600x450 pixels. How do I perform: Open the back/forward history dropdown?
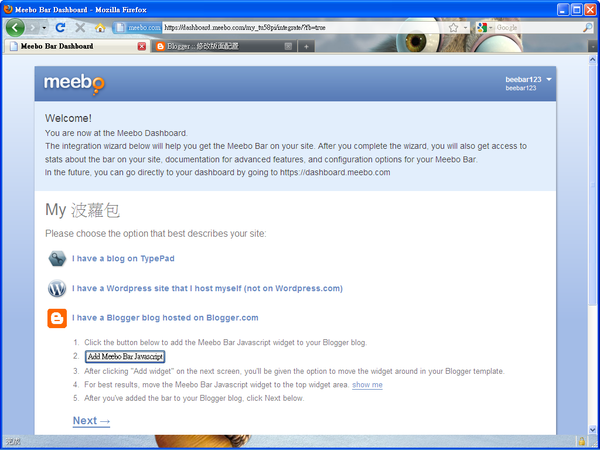[x=44, y=28]
